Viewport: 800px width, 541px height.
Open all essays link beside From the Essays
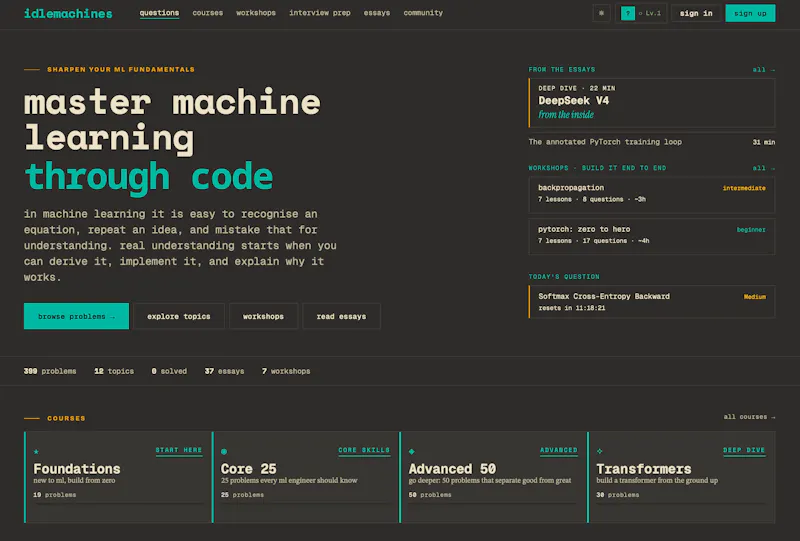pyautogui.click(x=763, y=69)
